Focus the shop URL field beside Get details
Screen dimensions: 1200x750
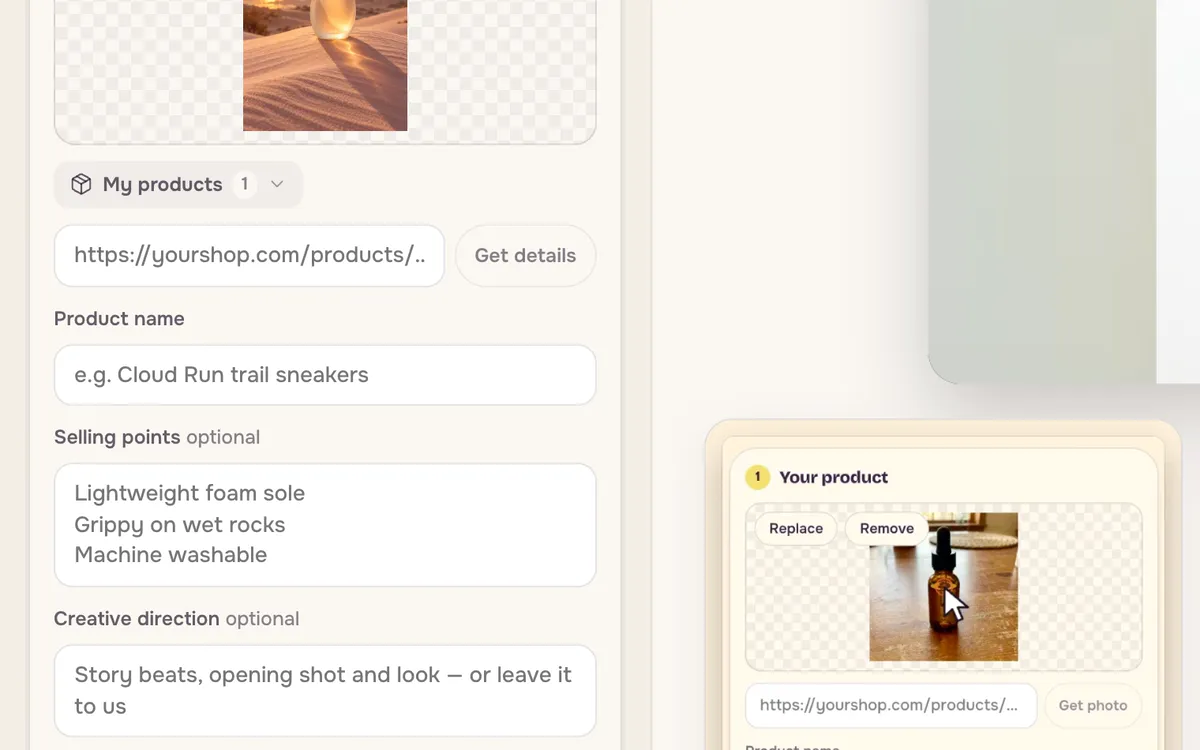[249, 255]
